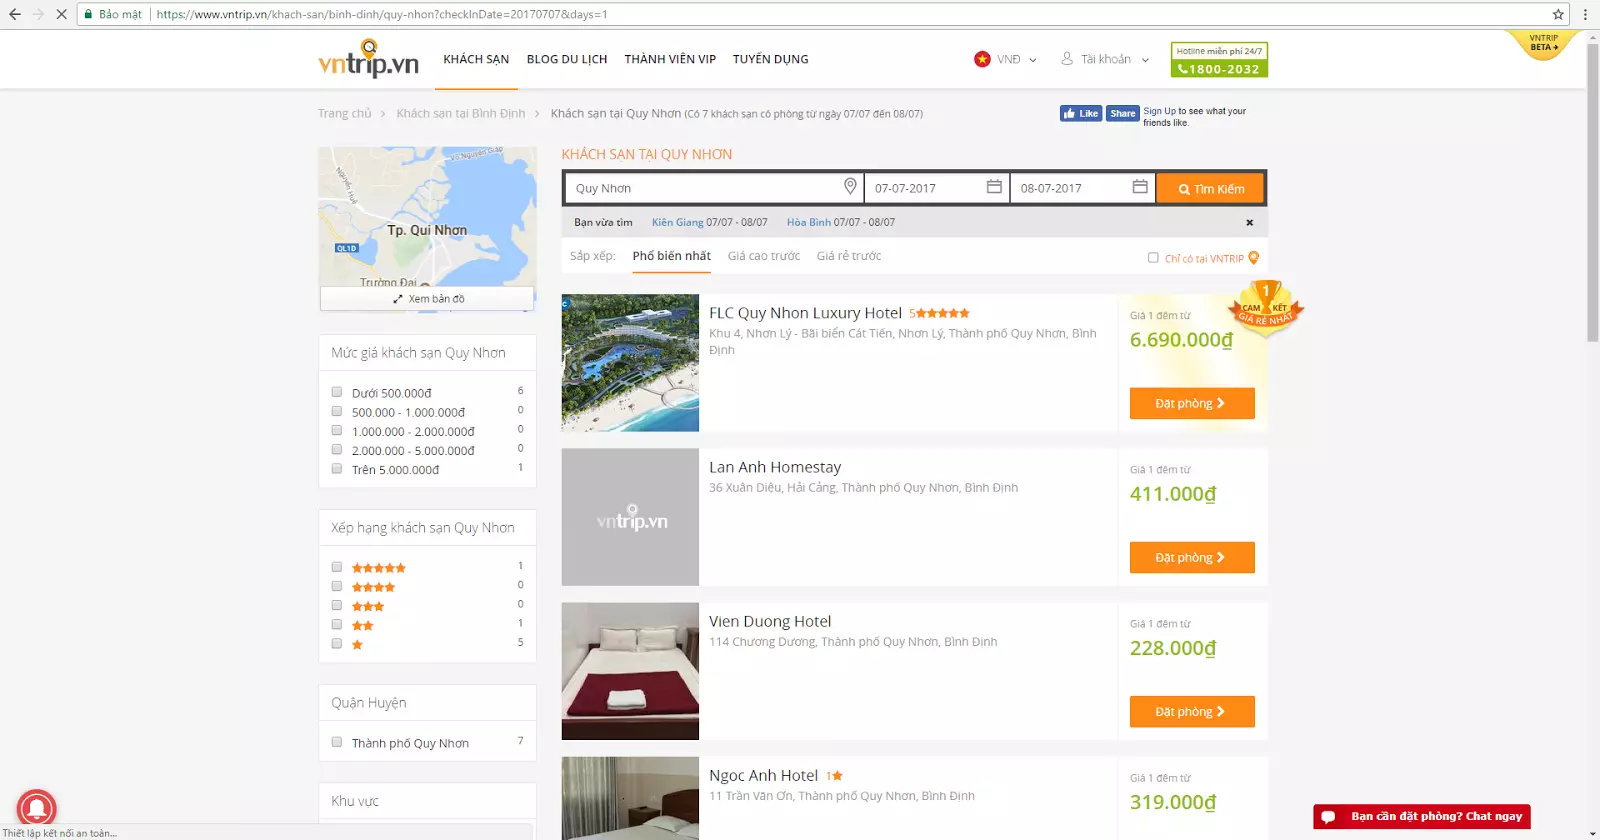
Task: Book Vien Duong Hotel room
Action: point(1192,711)
